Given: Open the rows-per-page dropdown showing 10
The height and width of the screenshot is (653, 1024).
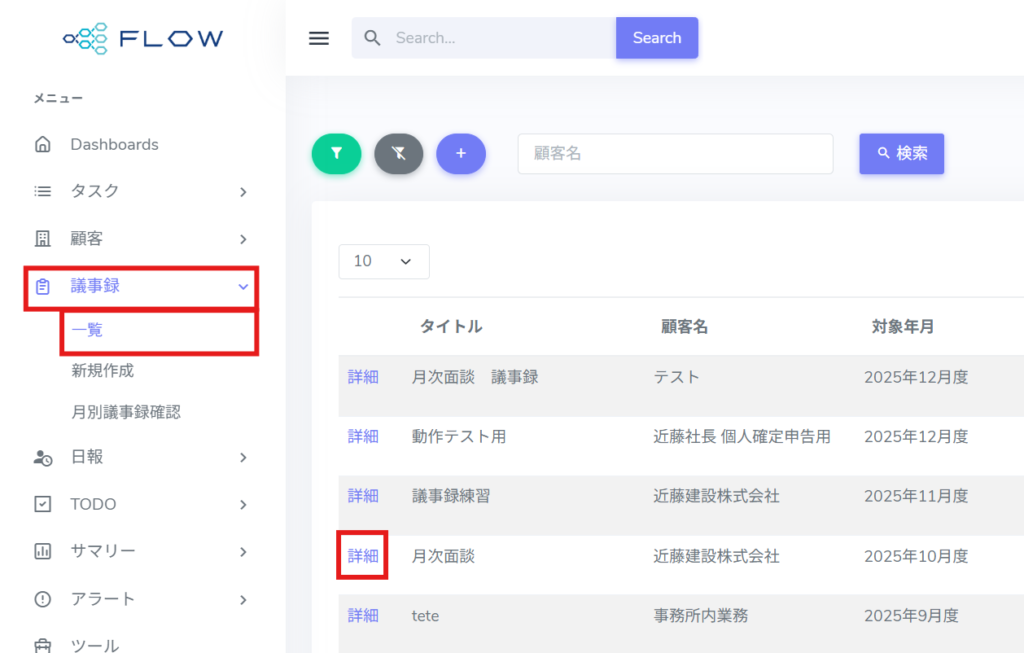Looking at the screenshot, I should pos(384,261).
